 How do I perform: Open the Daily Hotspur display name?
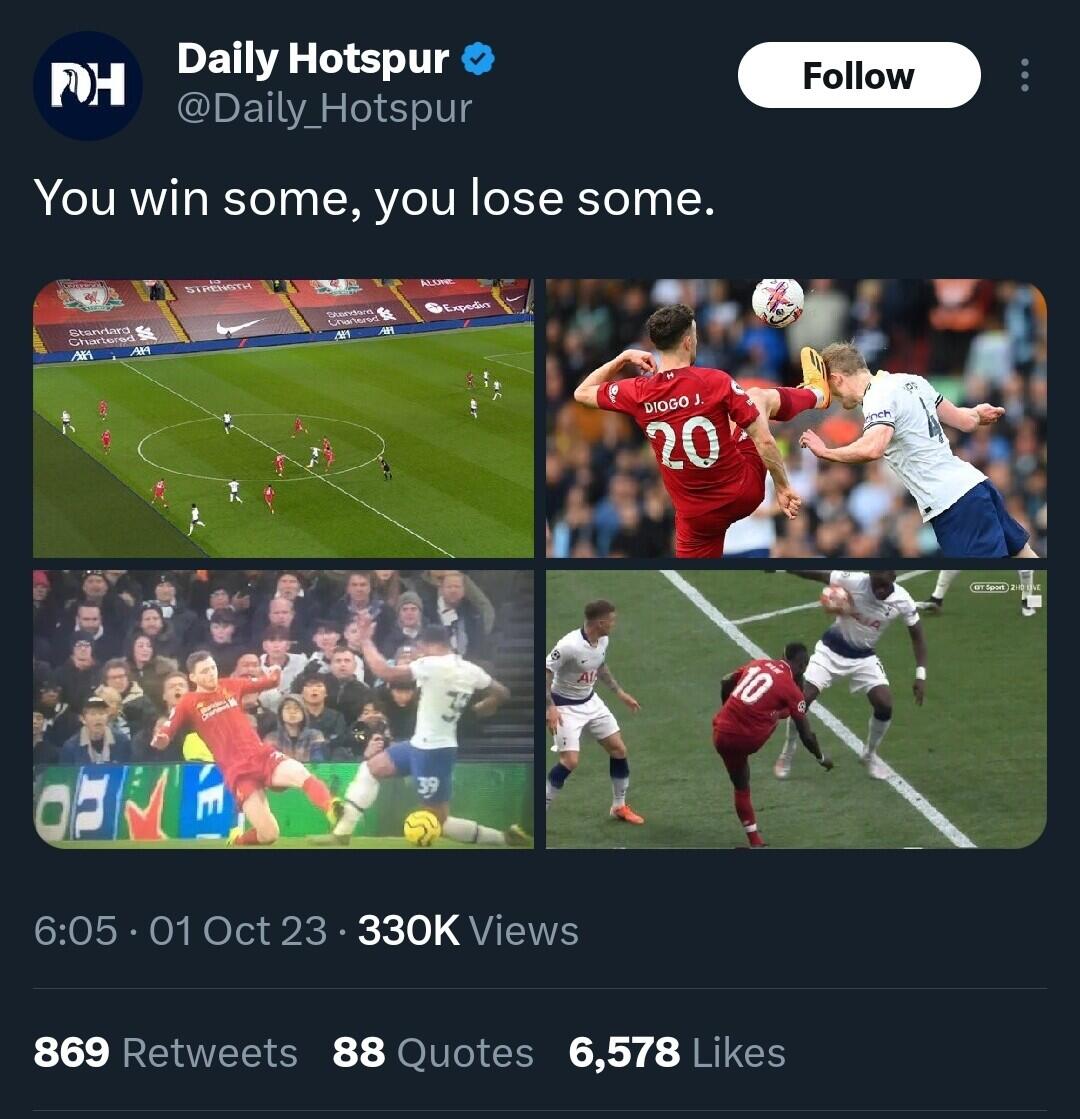tap(313, 59)
